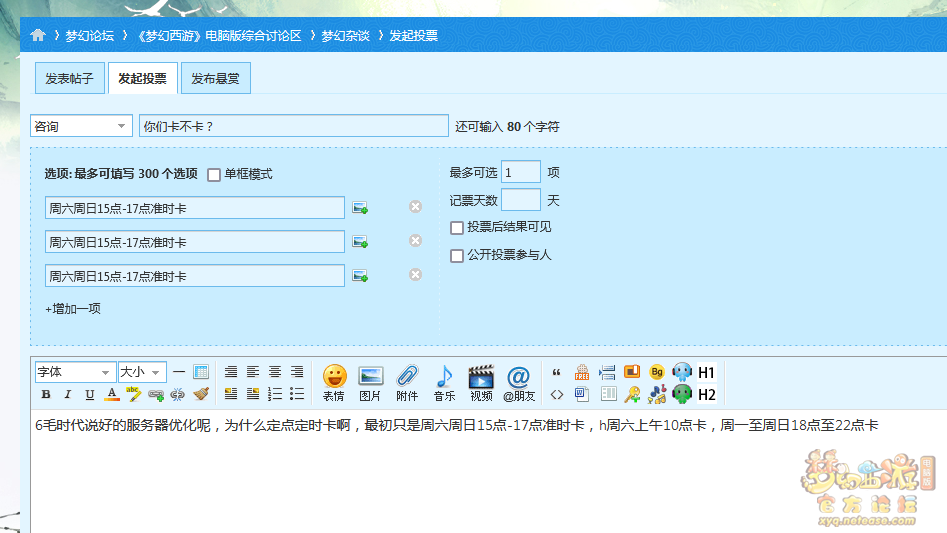The width and height of the screenshot is (947, 533).
Task: Insert hidden content with key icon
Action: pos(632,395)
